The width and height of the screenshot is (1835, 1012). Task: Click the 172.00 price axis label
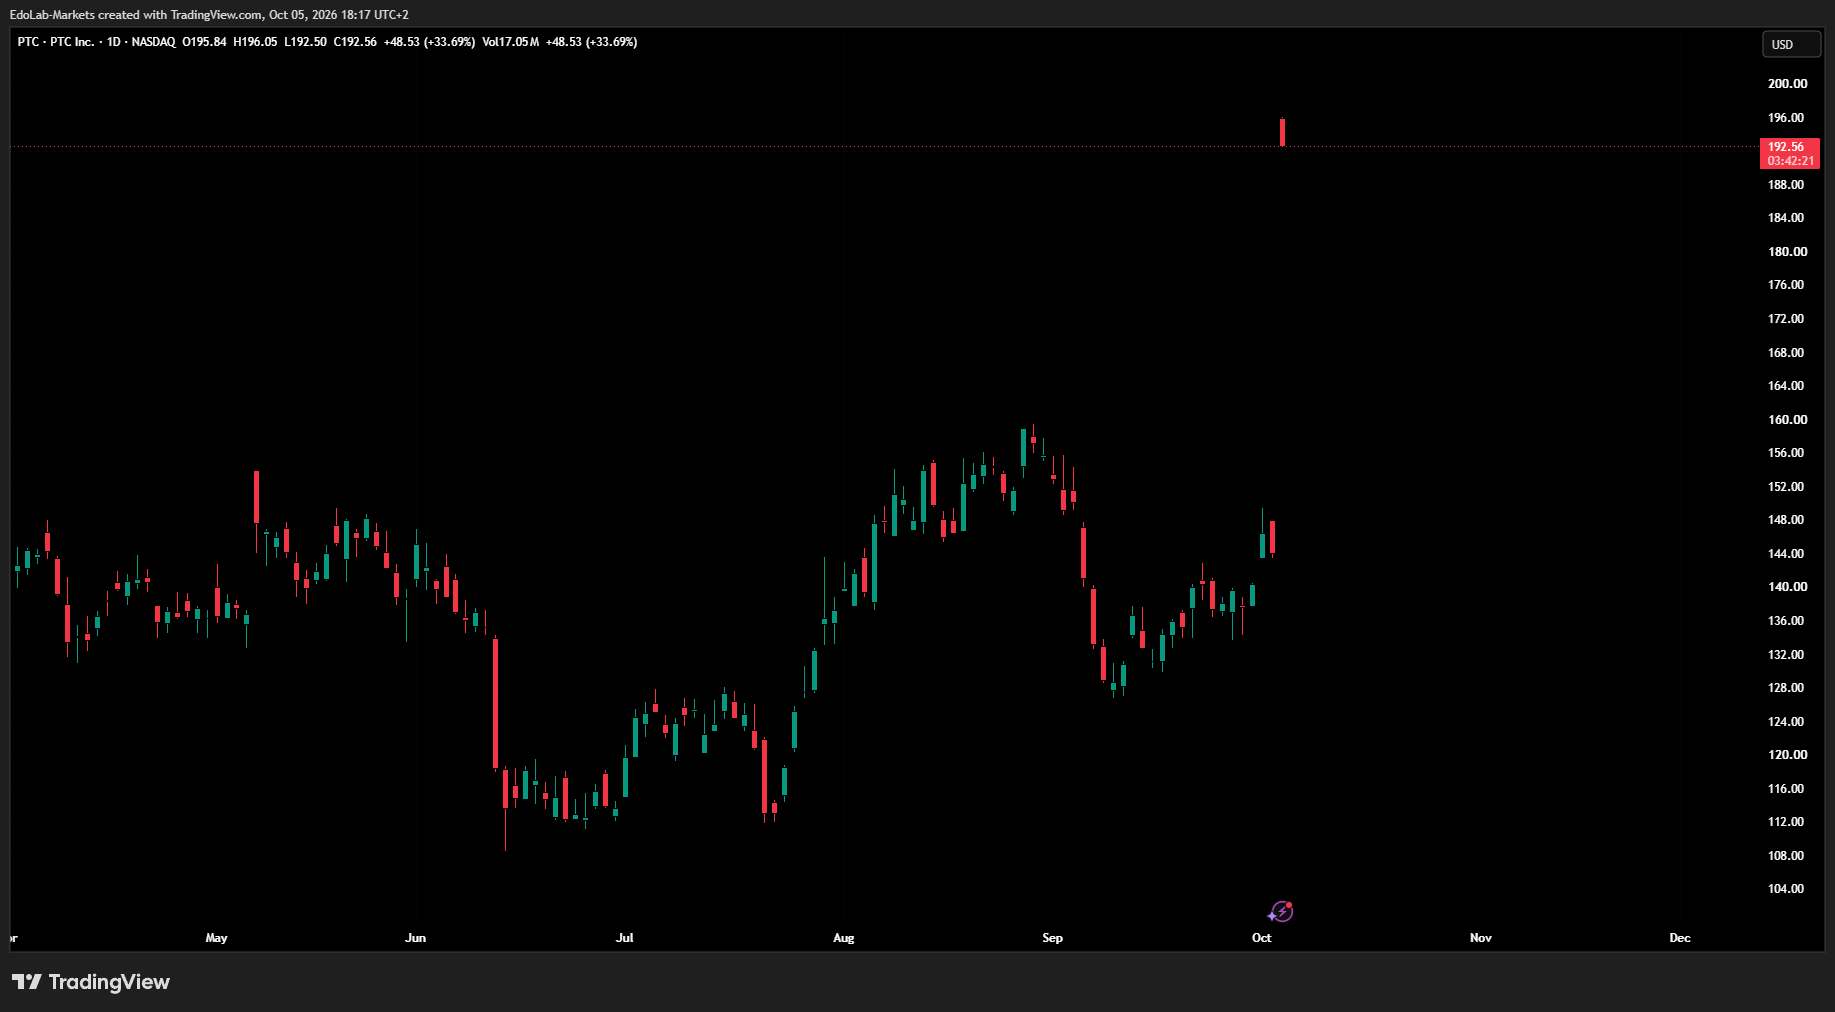tap(1786, 319)
